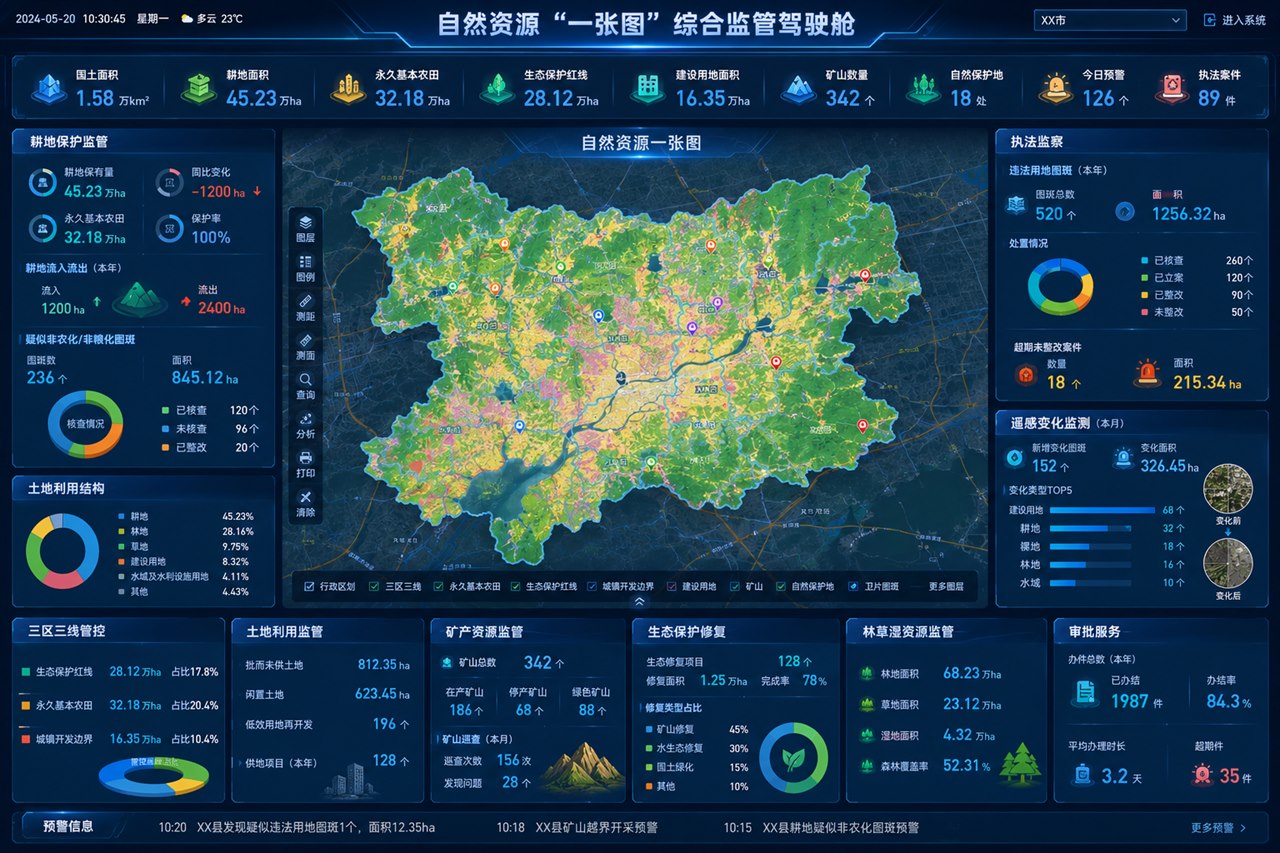Toggle the 城镇开发边界 layer checkbox
This screenshot has height=853, width=1280.
coord(593,586)
